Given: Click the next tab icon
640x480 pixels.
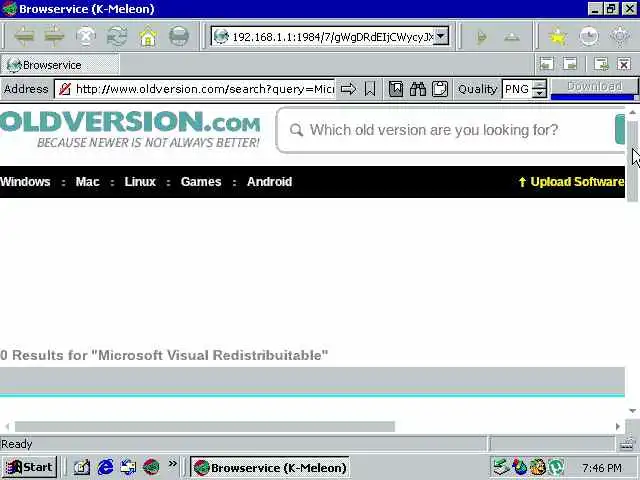Looking at the screenshot, I should 570,64.
